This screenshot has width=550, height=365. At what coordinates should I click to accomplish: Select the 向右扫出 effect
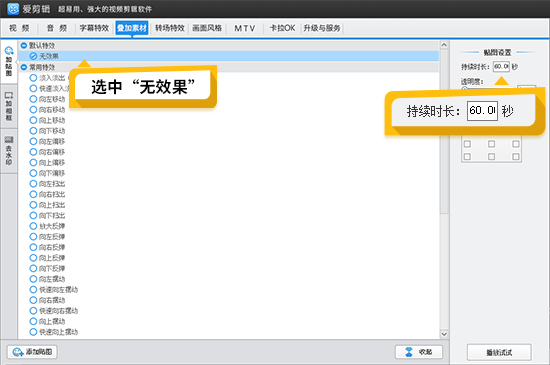pos(47,194)
